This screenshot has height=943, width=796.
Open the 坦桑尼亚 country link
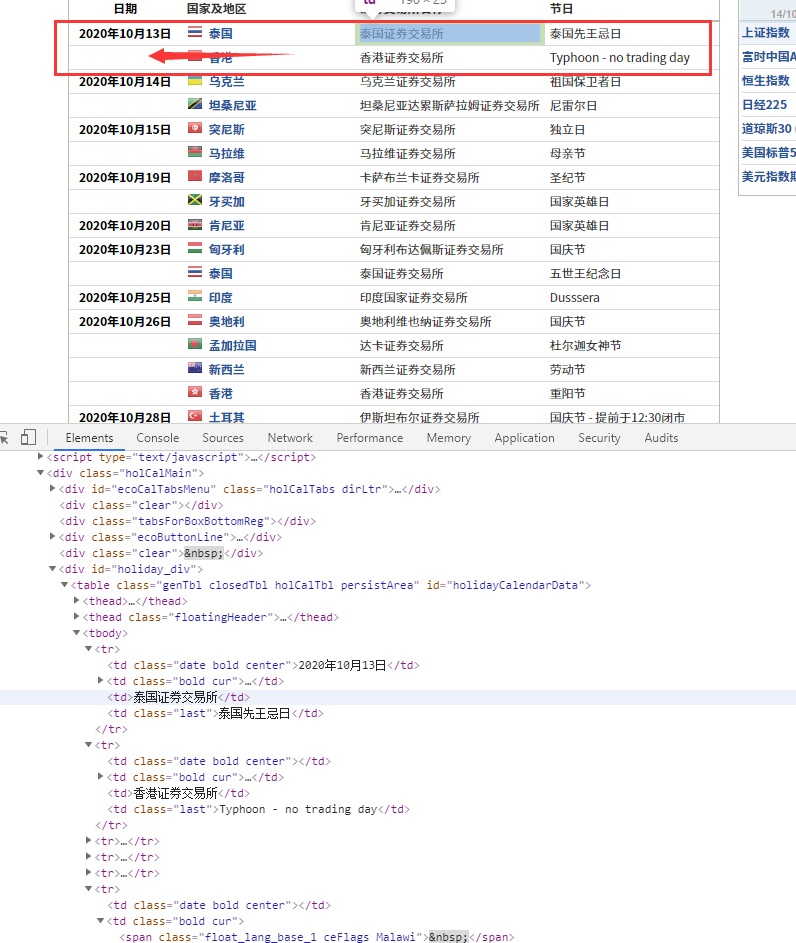233,106
